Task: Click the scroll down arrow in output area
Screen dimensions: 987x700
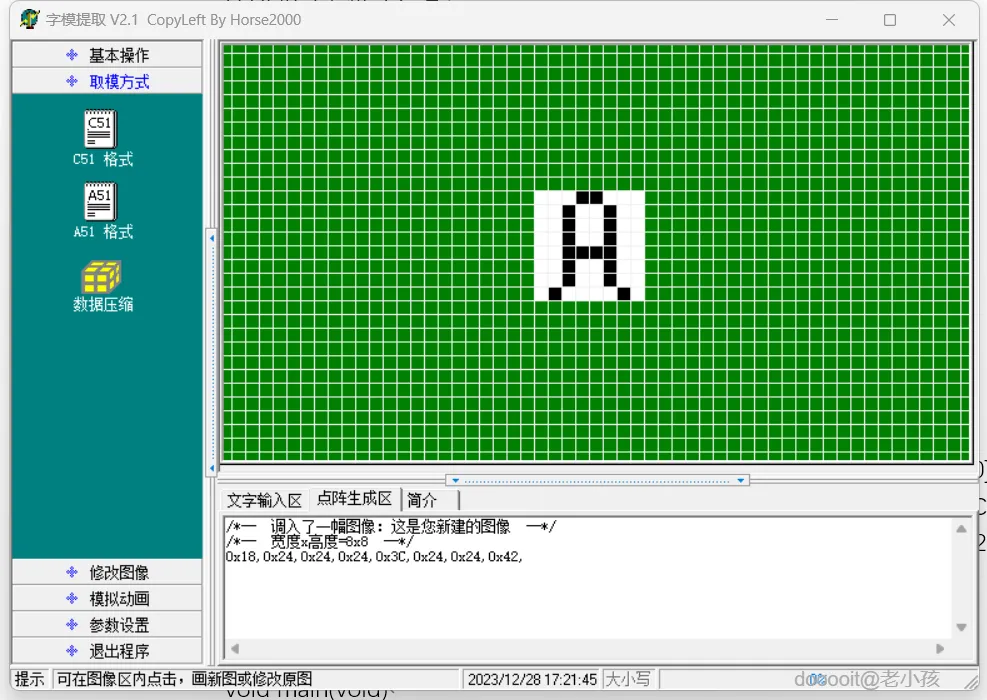Action: click(961, 627)
